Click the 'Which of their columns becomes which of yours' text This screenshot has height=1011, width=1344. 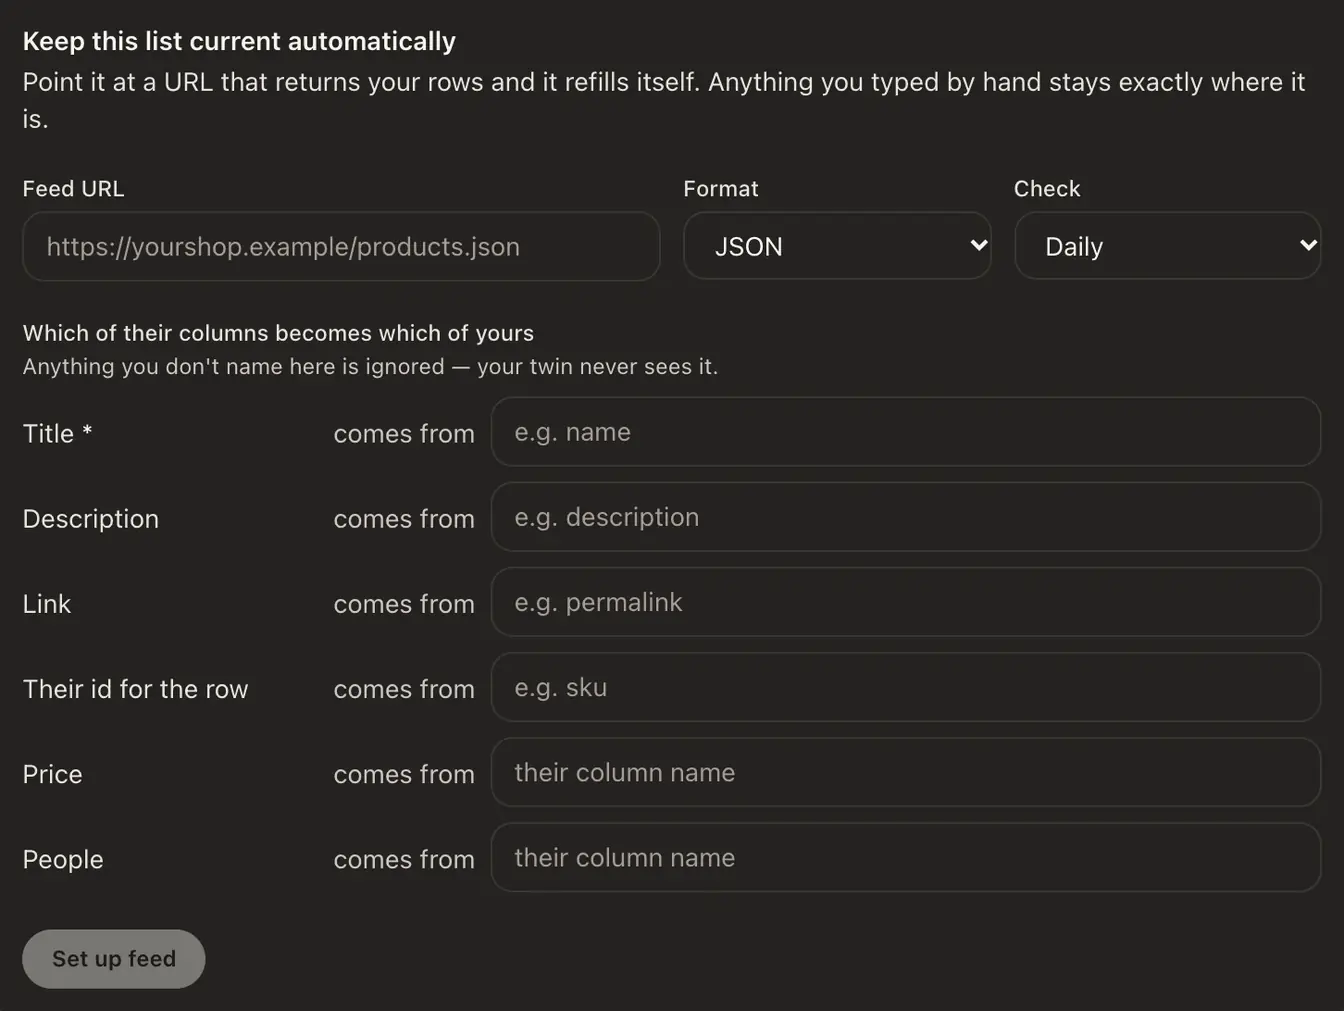pos(278,333)
